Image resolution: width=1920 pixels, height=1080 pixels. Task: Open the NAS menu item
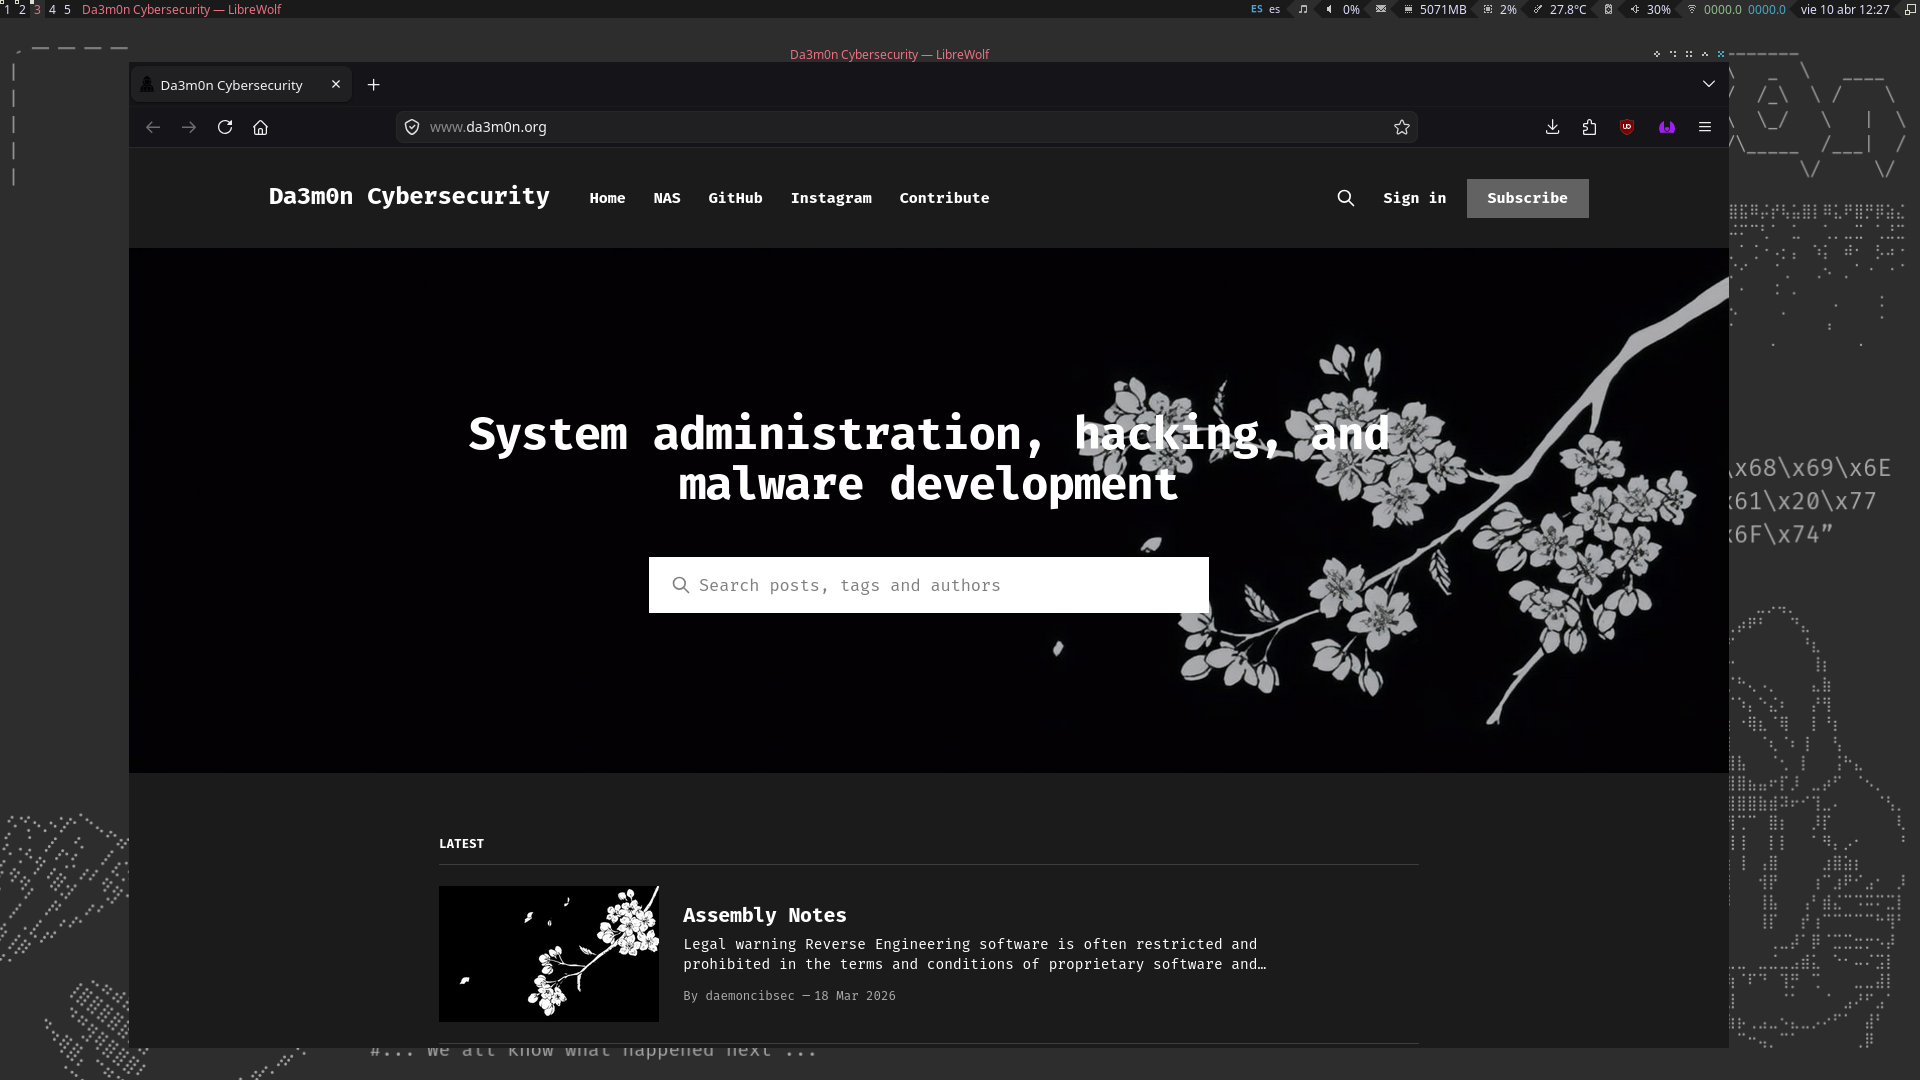point(667,198)
